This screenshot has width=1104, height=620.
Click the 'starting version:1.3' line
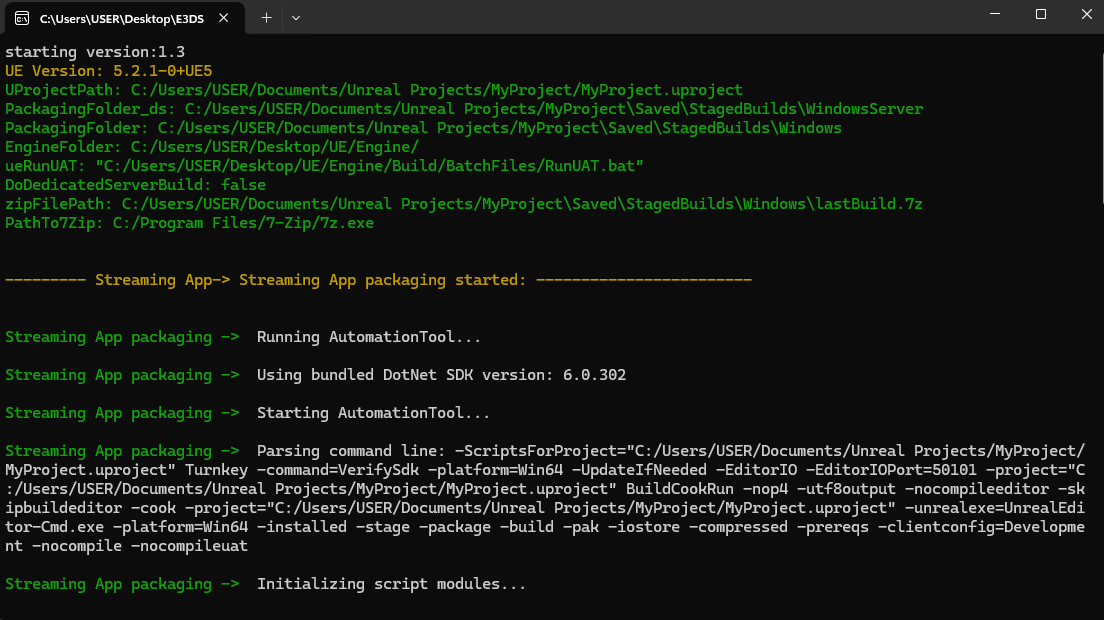click(x=95, y=52)
